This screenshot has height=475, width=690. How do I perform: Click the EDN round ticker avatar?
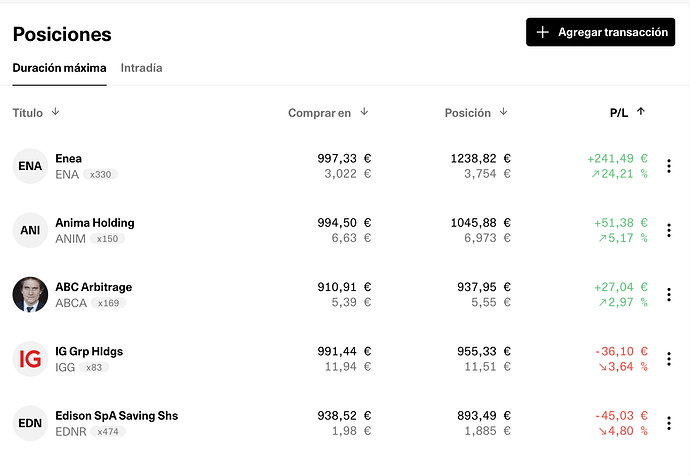(30, 423)
